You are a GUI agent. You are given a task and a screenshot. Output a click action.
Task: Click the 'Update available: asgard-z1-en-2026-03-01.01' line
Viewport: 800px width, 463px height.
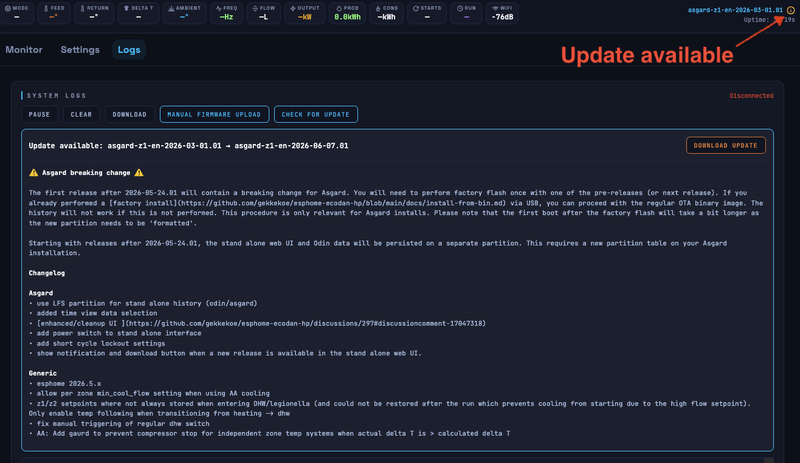[188, 145]
